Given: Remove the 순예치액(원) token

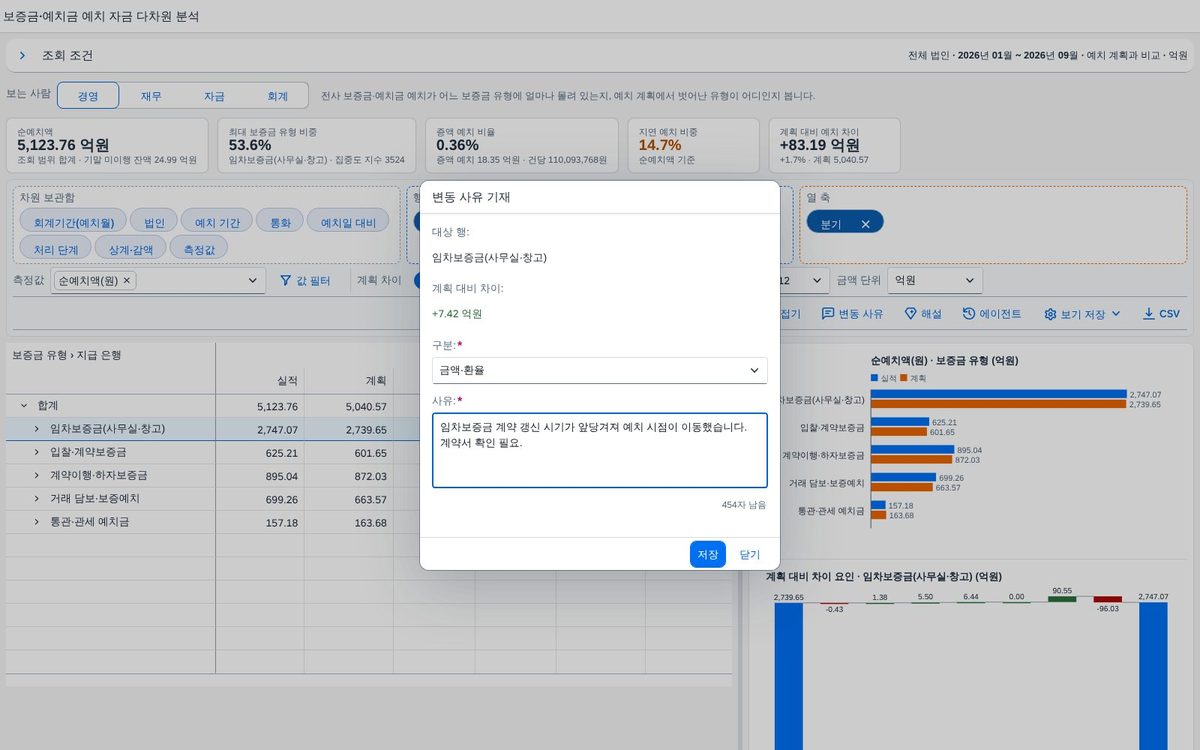Looking at the screenshot, I should click(x=127, y=281).
